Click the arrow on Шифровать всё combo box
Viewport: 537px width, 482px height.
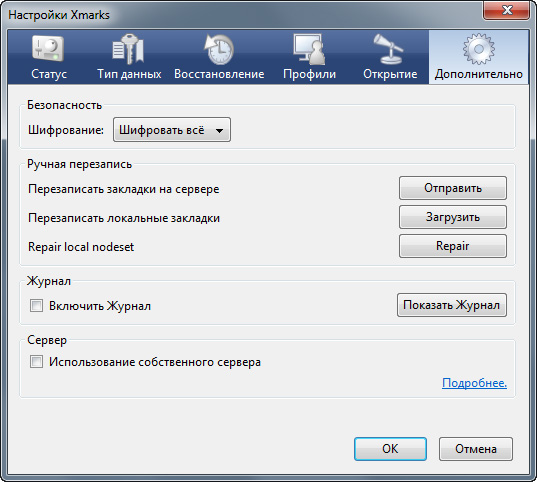click(220, 131)
